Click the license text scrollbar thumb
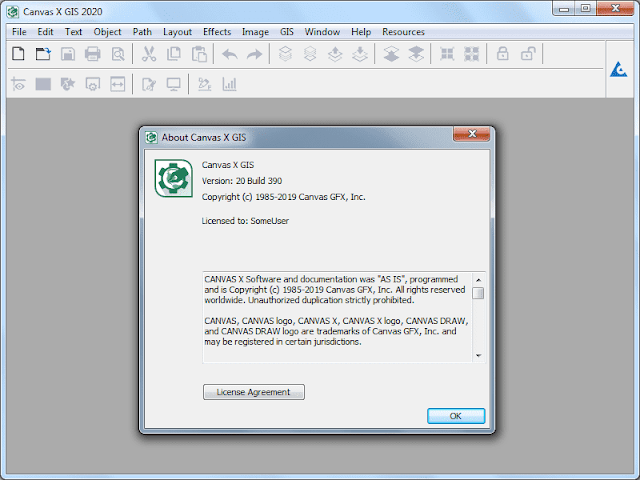Screen dimensions: 640x480 (x=478, y=293)
